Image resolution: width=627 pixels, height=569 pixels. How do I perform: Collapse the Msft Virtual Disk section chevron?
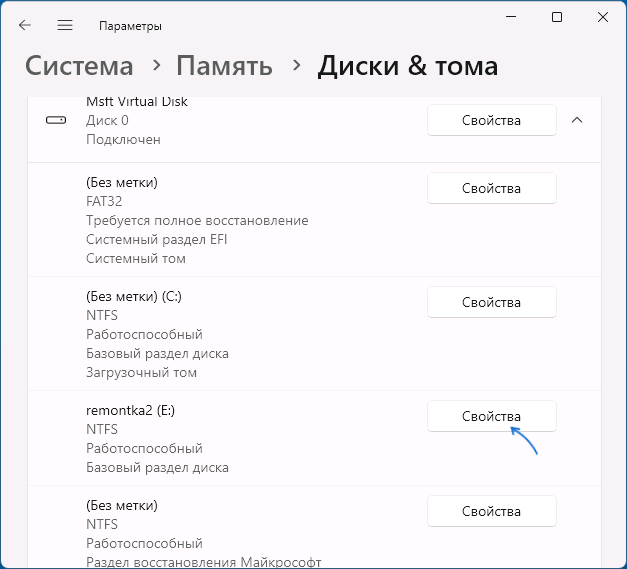click(577, 120)
